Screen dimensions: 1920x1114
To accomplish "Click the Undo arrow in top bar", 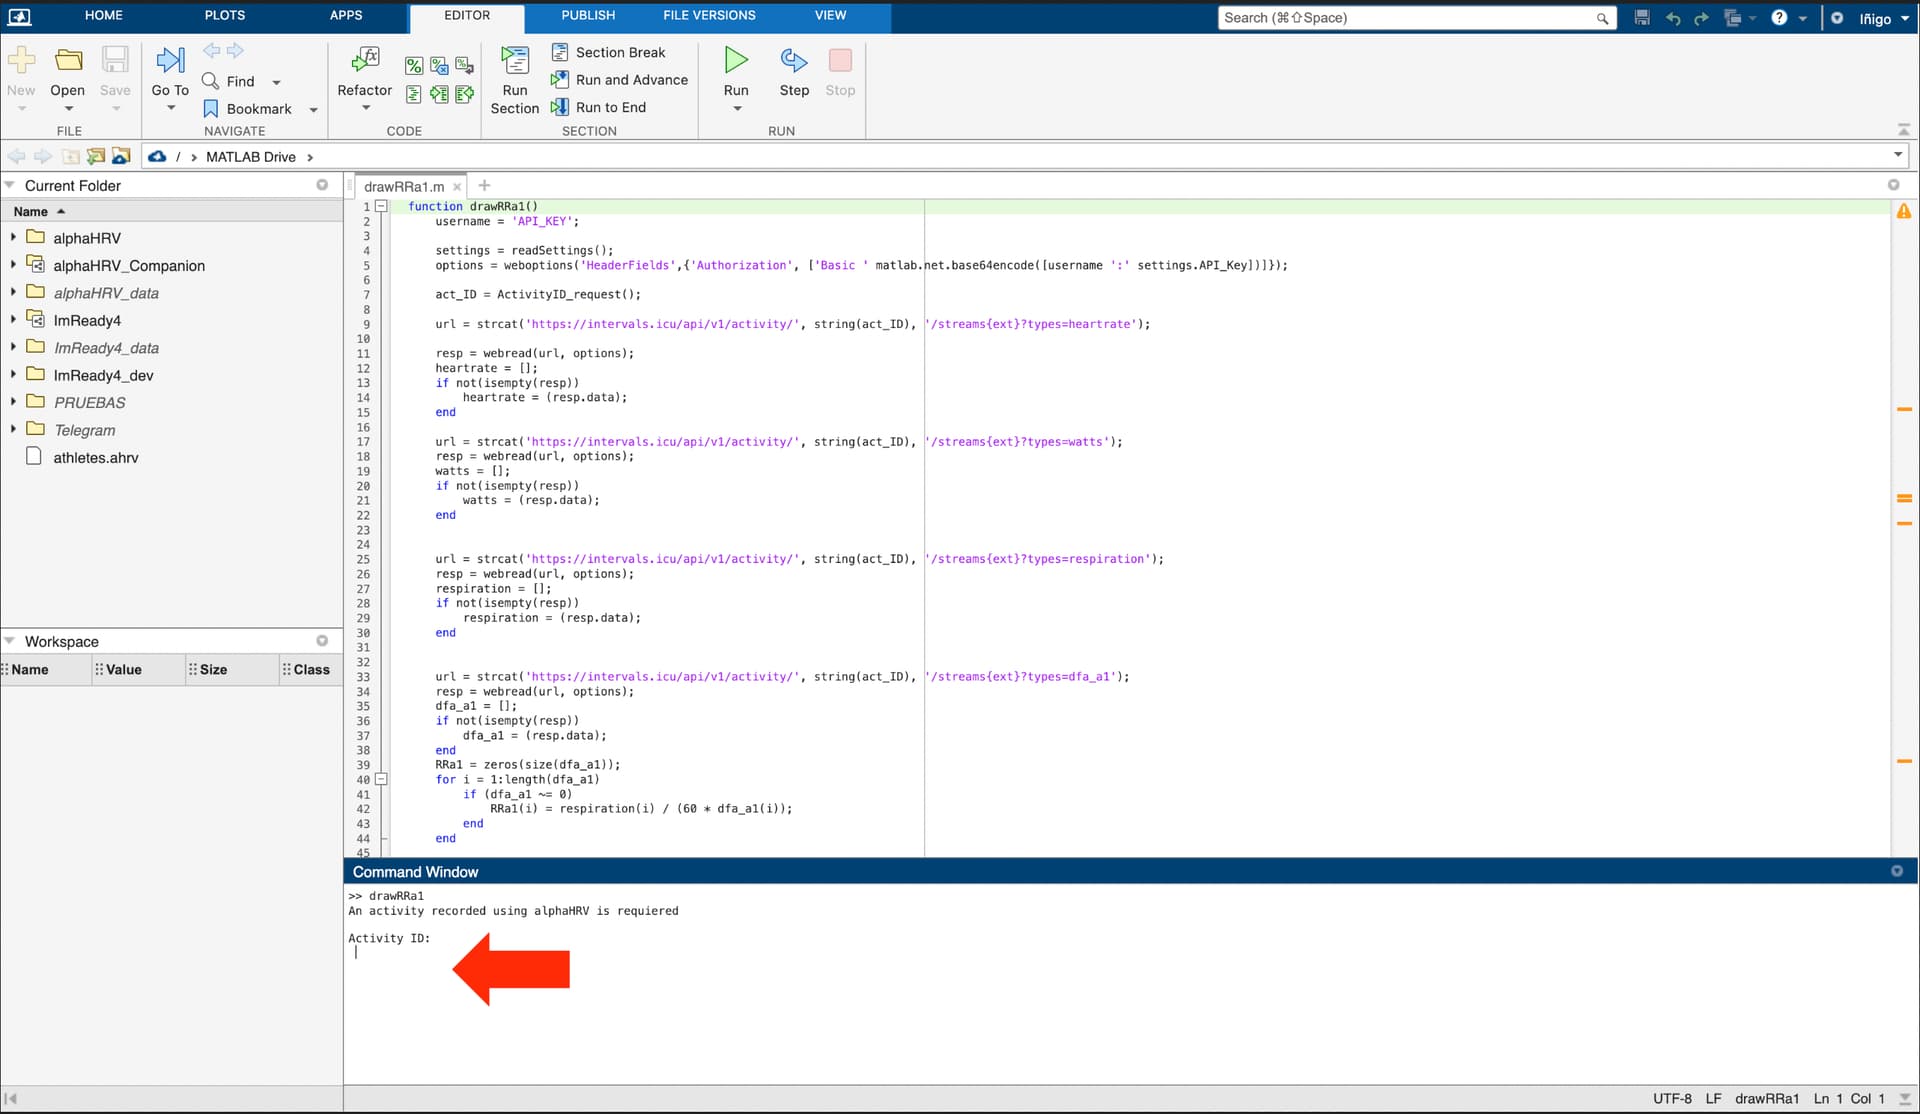I will (1673, 18).
